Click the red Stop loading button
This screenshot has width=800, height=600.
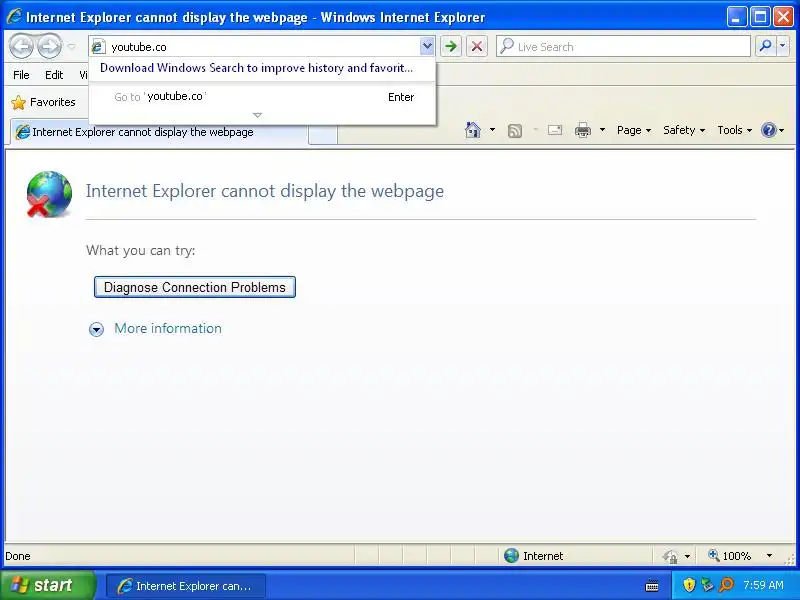[x=477, y=47]
